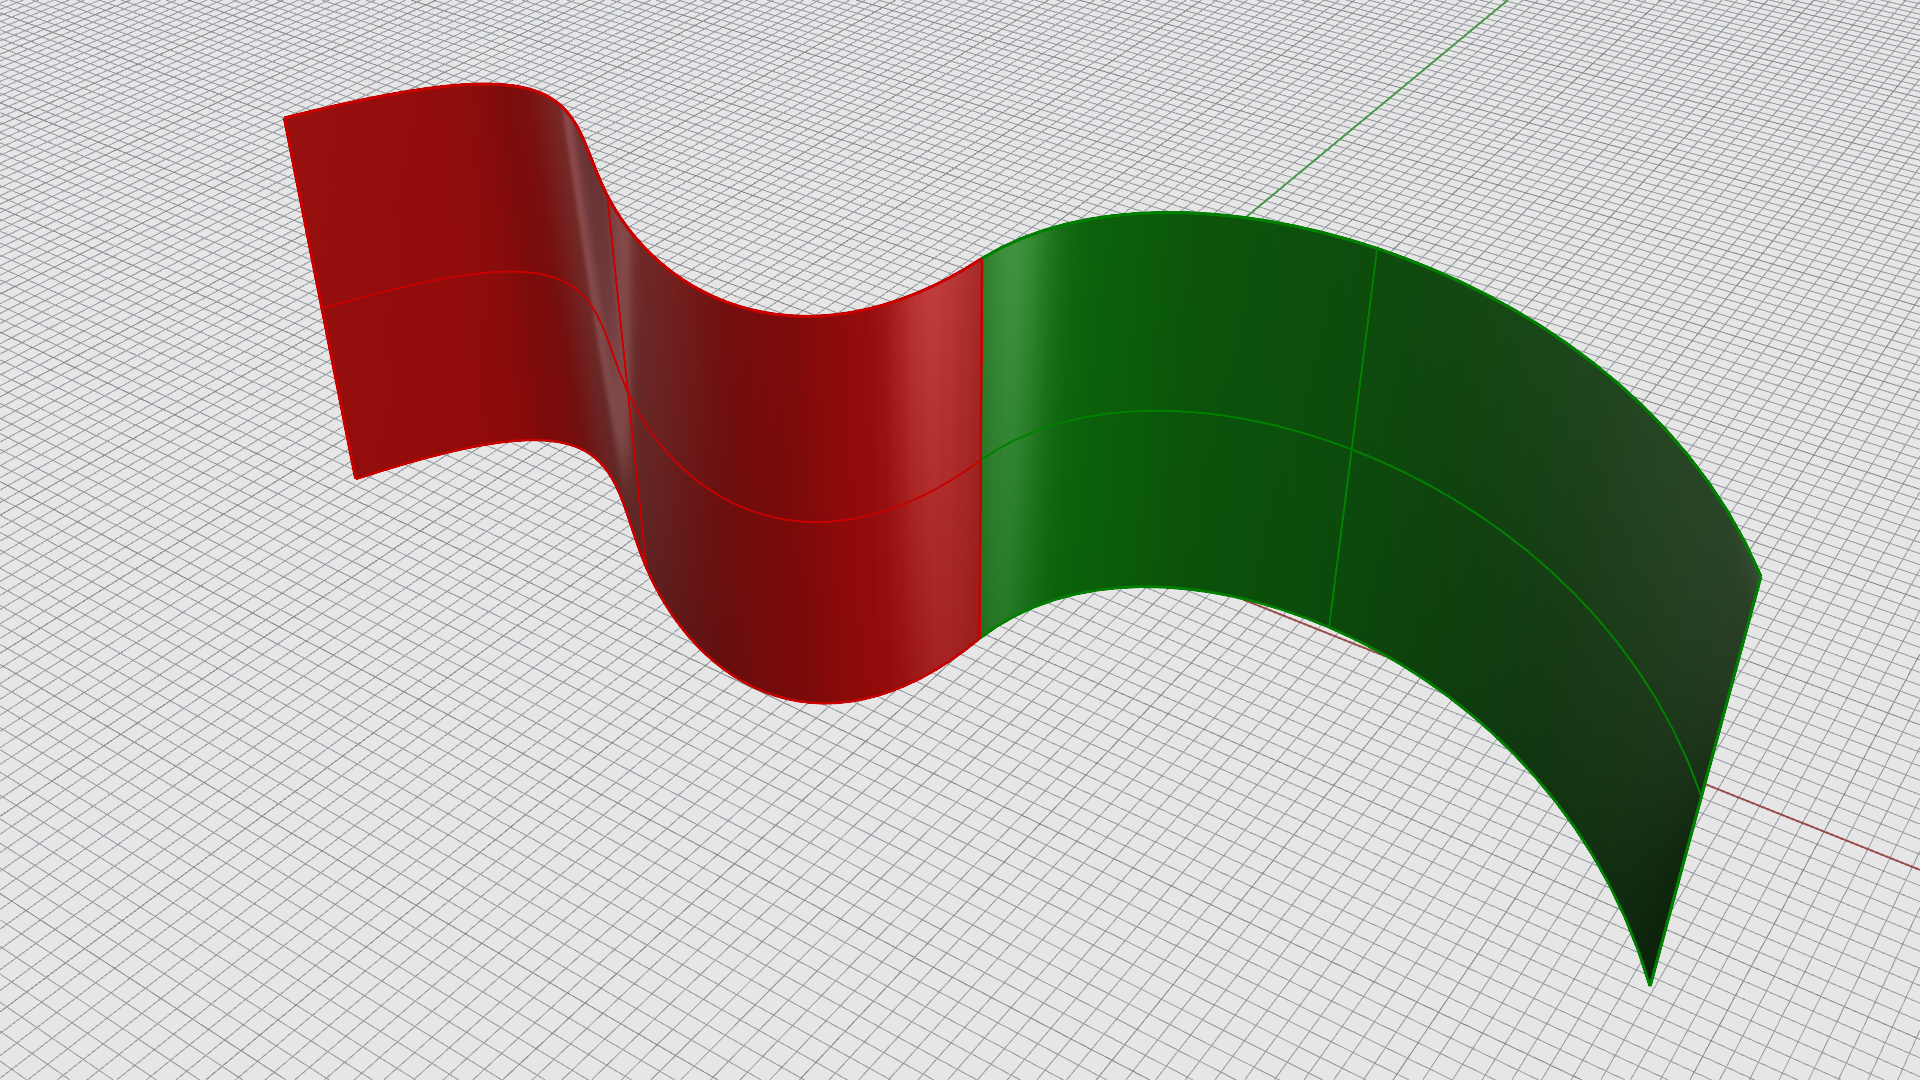Click the upper-right corner of green surface
Screen dimensions: 1920x1080
click(x=1759, y=577)
